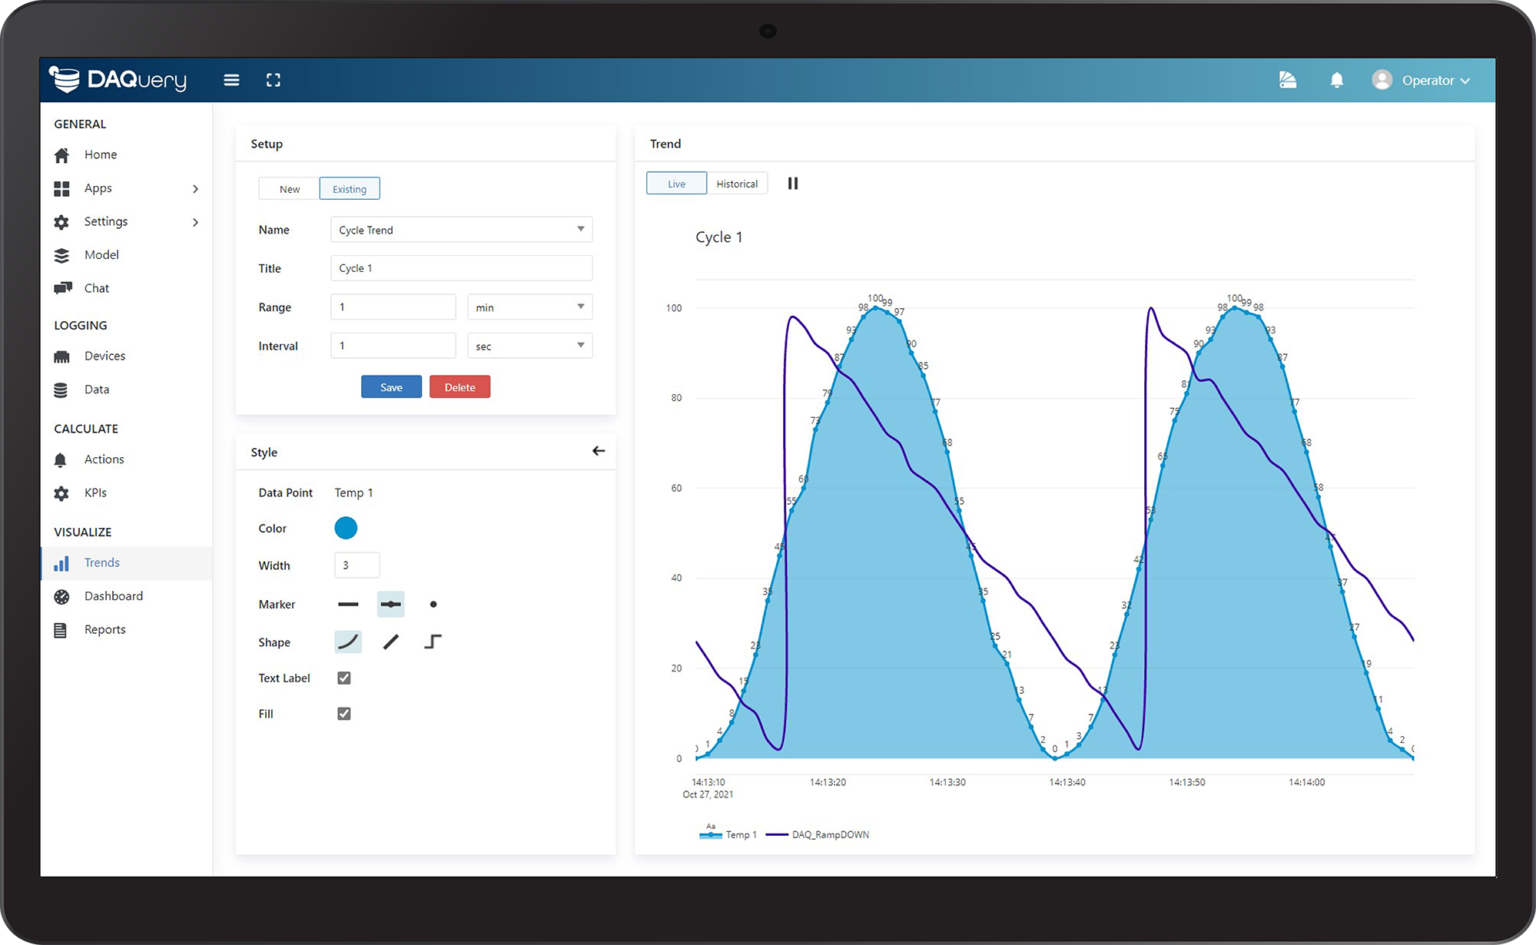Select the smooth curve shape icon

[348, 642]
